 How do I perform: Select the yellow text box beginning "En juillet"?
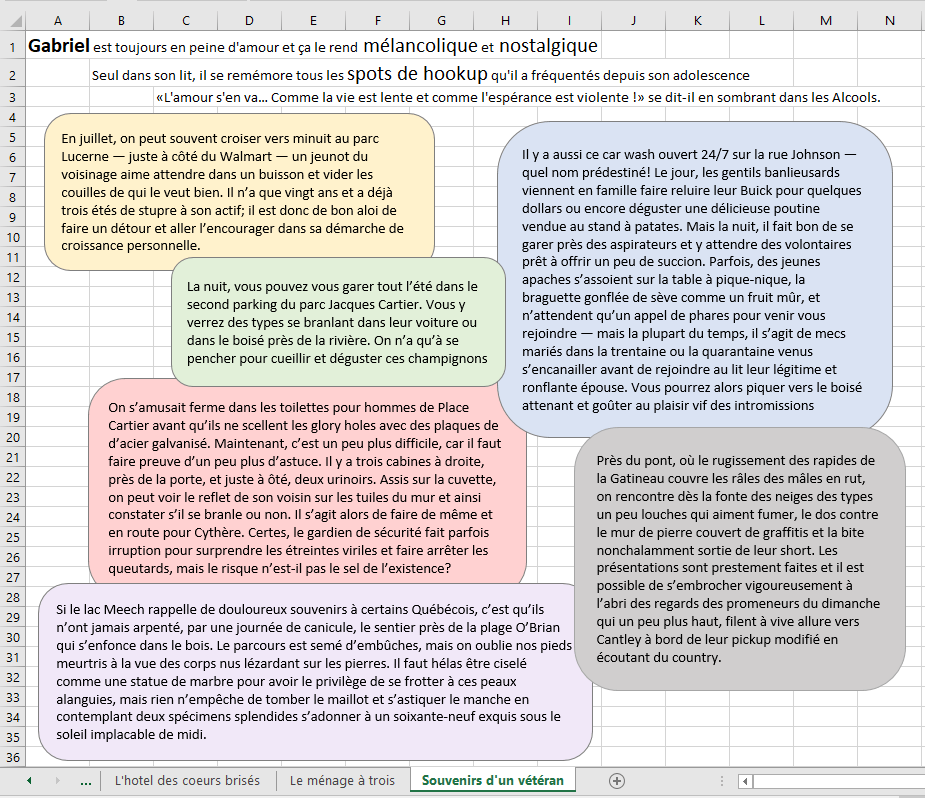click(239, 191)
